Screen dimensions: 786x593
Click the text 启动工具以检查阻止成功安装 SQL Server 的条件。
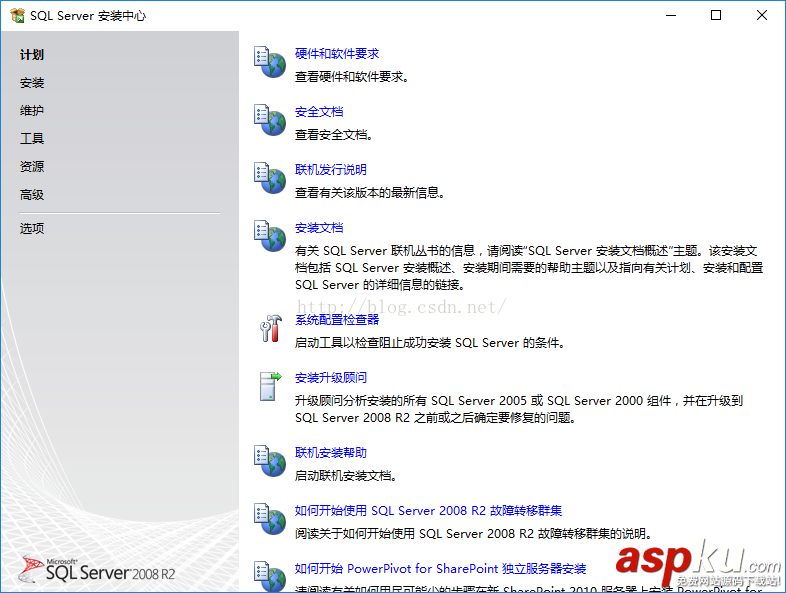[x=430, y=343]
